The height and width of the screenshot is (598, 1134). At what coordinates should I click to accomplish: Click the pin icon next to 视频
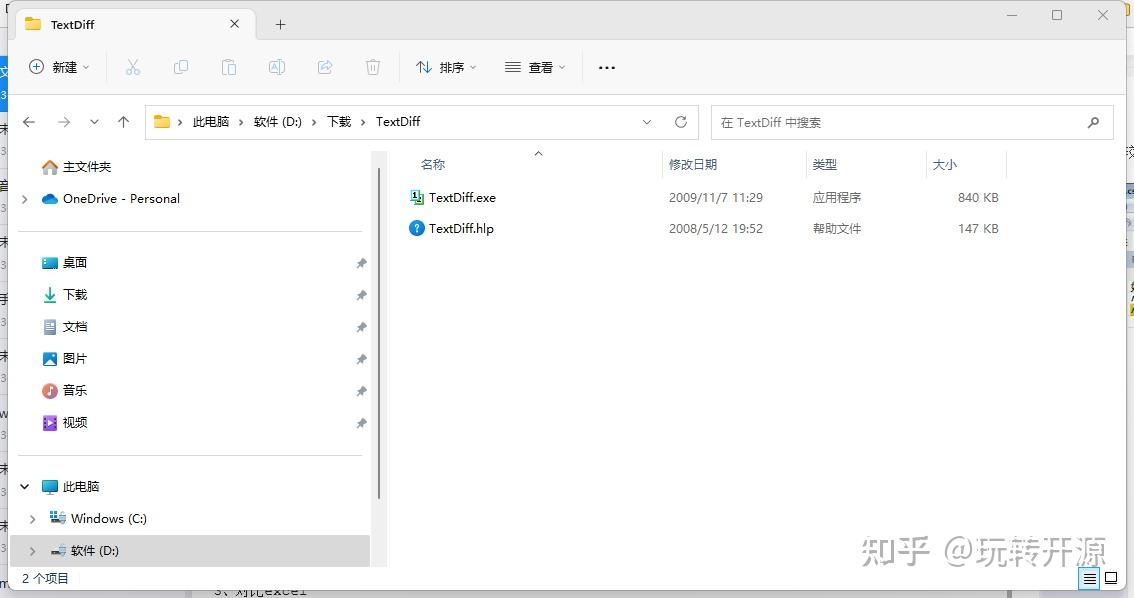pos(361,423)
